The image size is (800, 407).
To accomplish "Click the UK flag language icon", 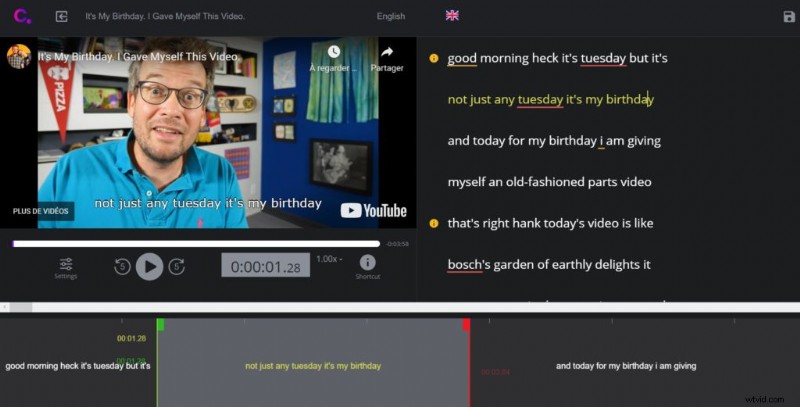I will tap(452, 15).
